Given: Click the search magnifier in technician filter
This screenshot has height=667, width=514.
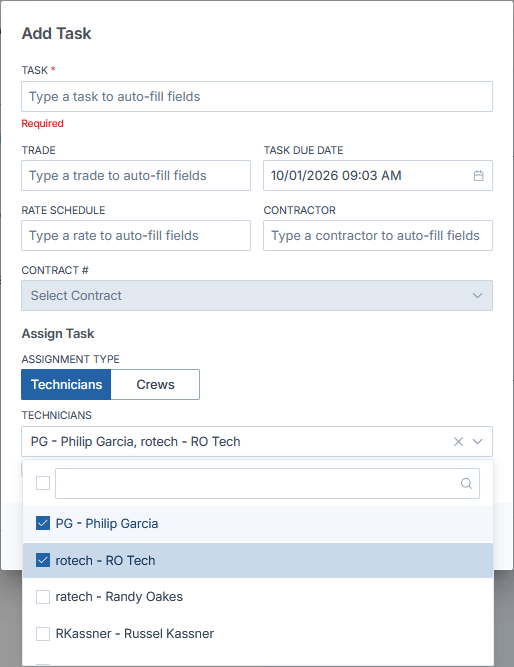Looking at the screenshot, I should (x=466, y=483).
